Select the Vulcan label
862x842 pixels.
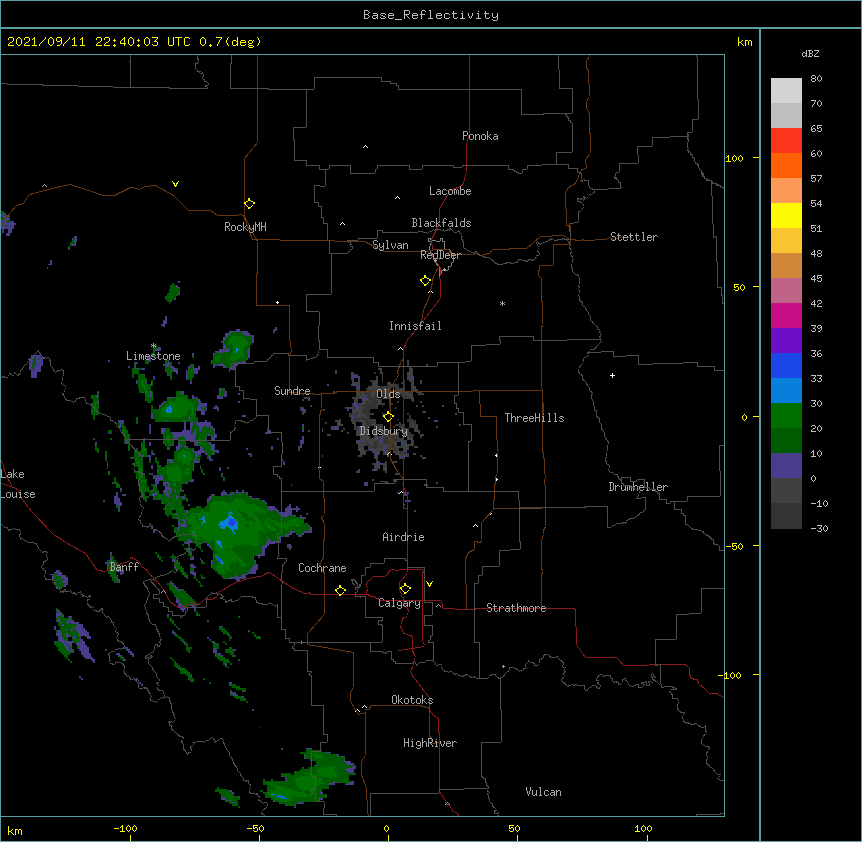click(x=543, y=792)
